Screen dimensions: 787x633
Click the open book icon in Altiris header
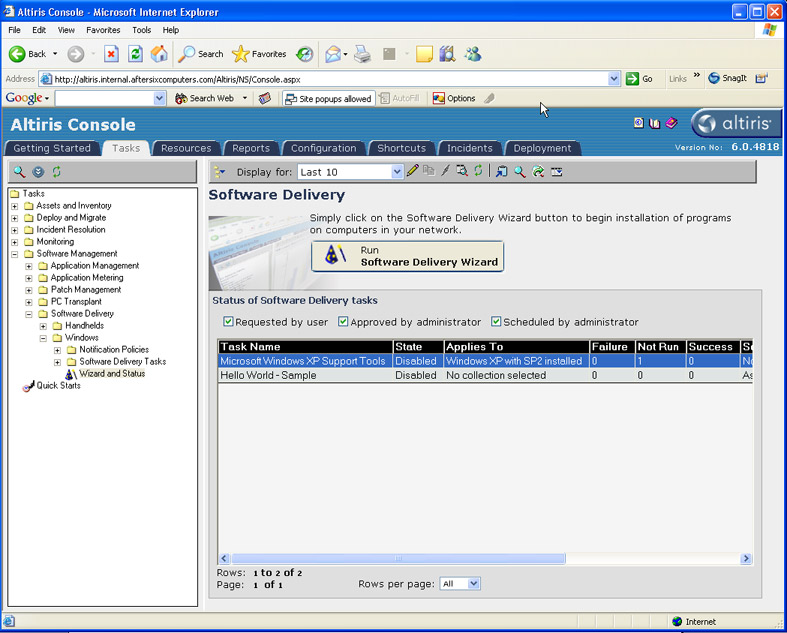tap(654, 123)
